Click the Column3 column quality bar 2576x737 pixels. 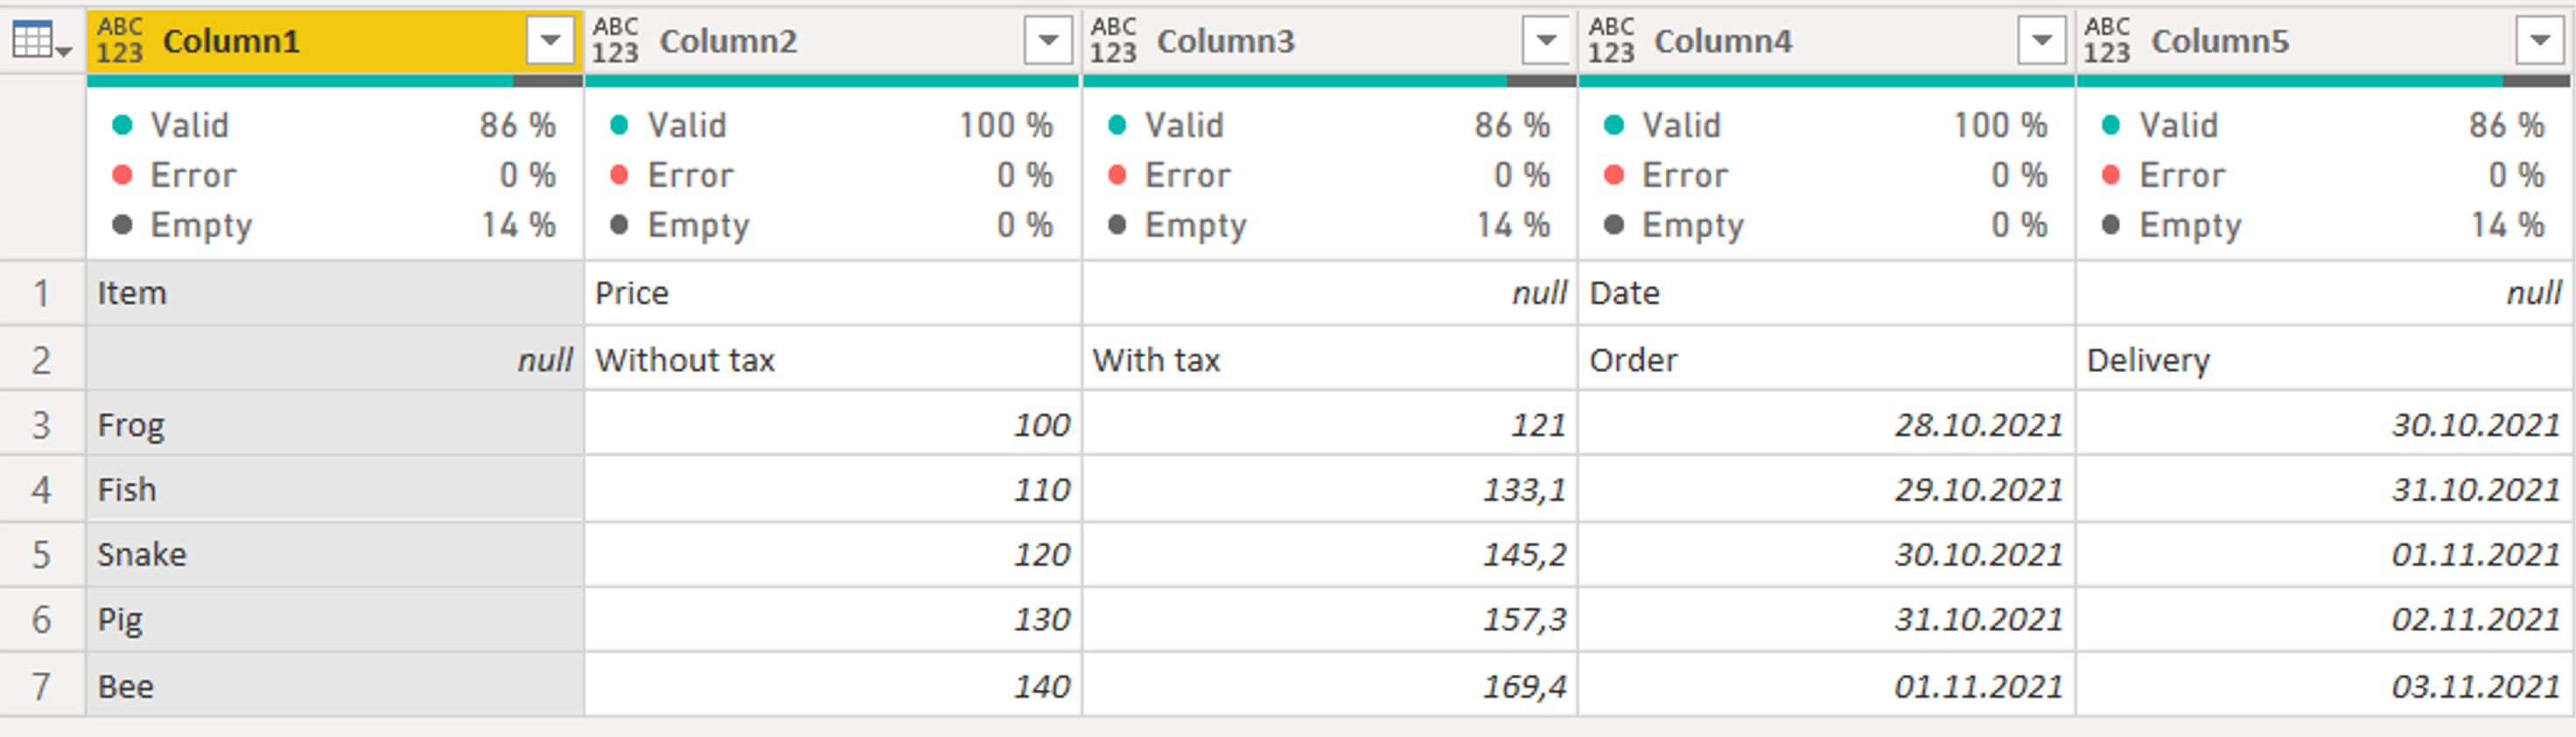point(1330,81)
